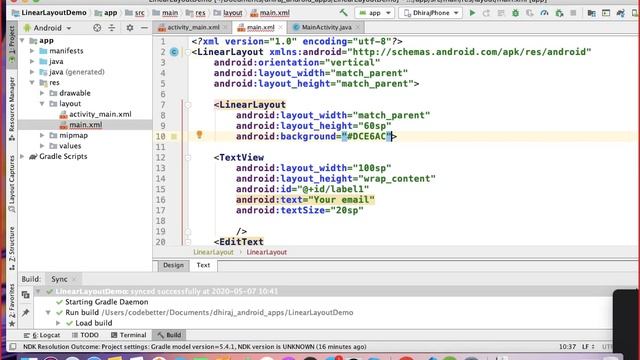Expand the Load build node
Viewport: 640px width, 360px height.
(58, 323)
